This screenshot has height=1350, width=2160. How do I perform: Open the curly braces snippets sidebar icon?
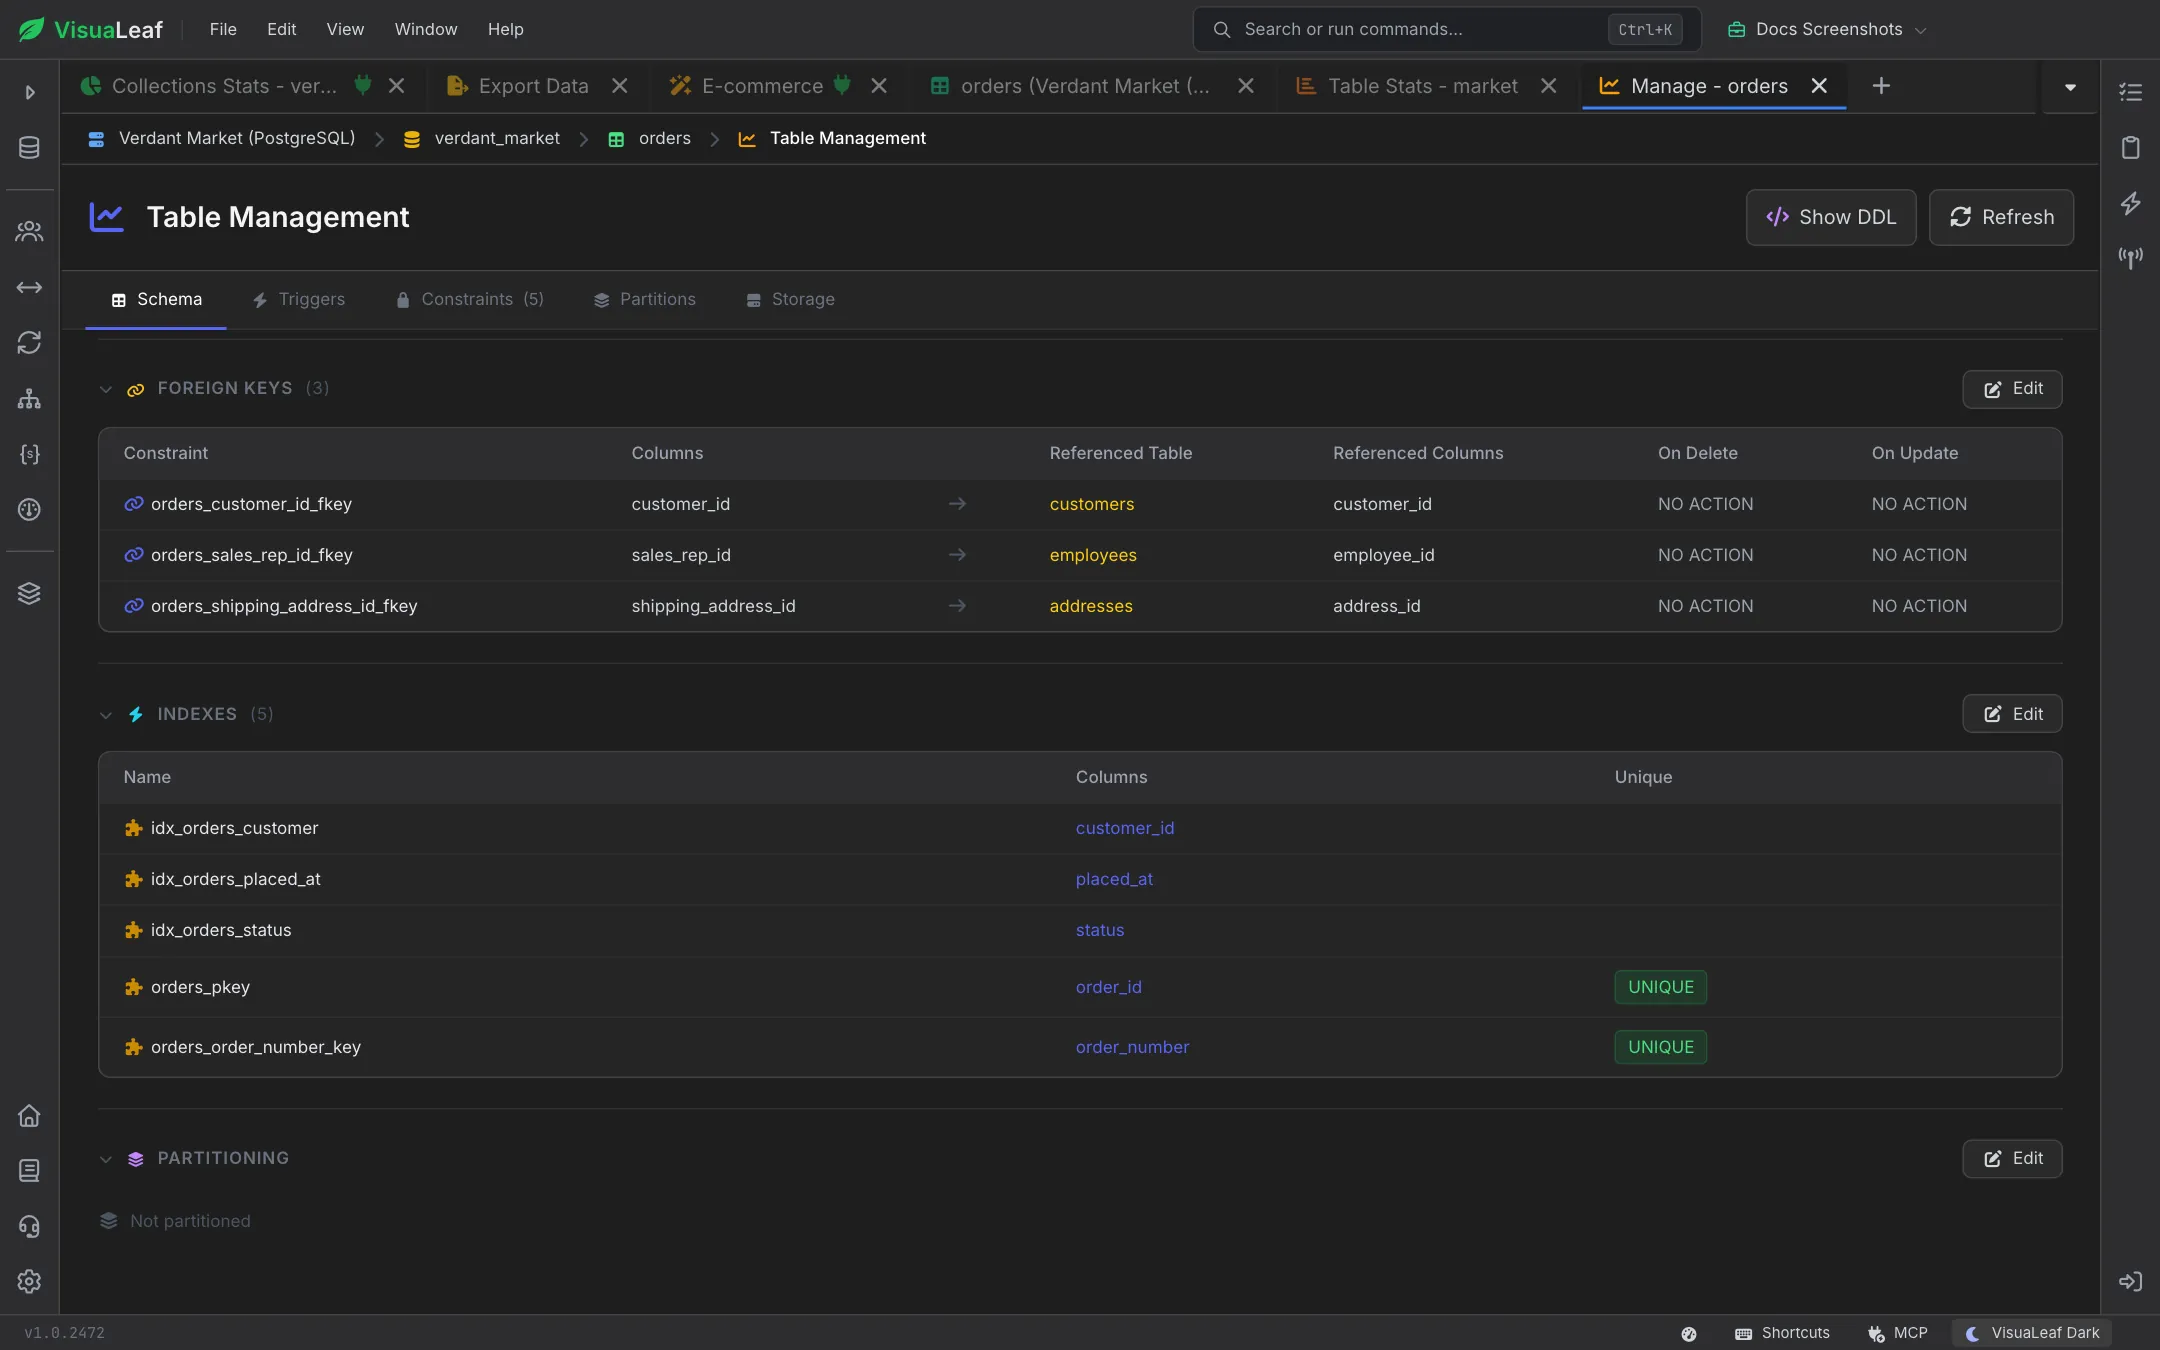coord(29,454)
